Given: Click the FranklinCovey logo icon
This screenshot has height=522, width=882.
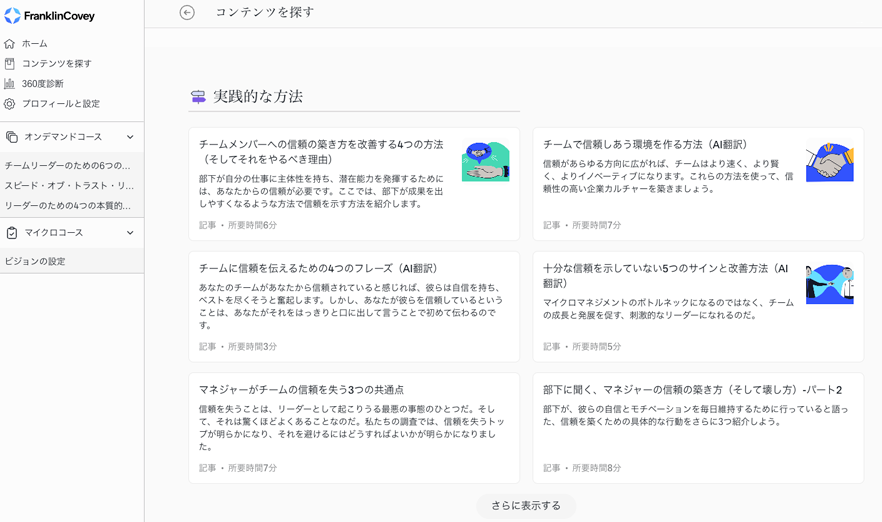Looking at the screenshot, I should tap(12, 16).
